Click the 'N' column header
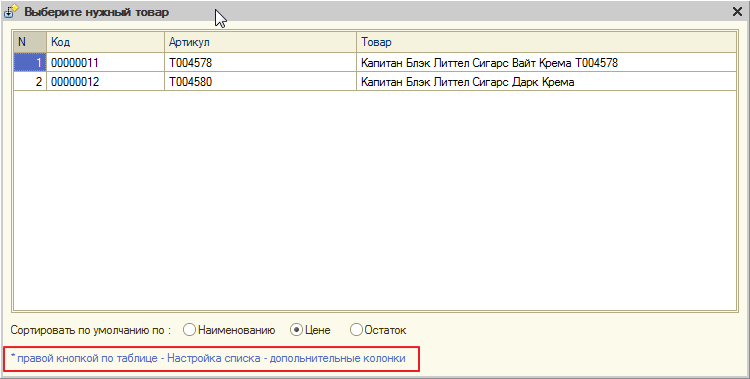750x379 pixels. point(30,42)
